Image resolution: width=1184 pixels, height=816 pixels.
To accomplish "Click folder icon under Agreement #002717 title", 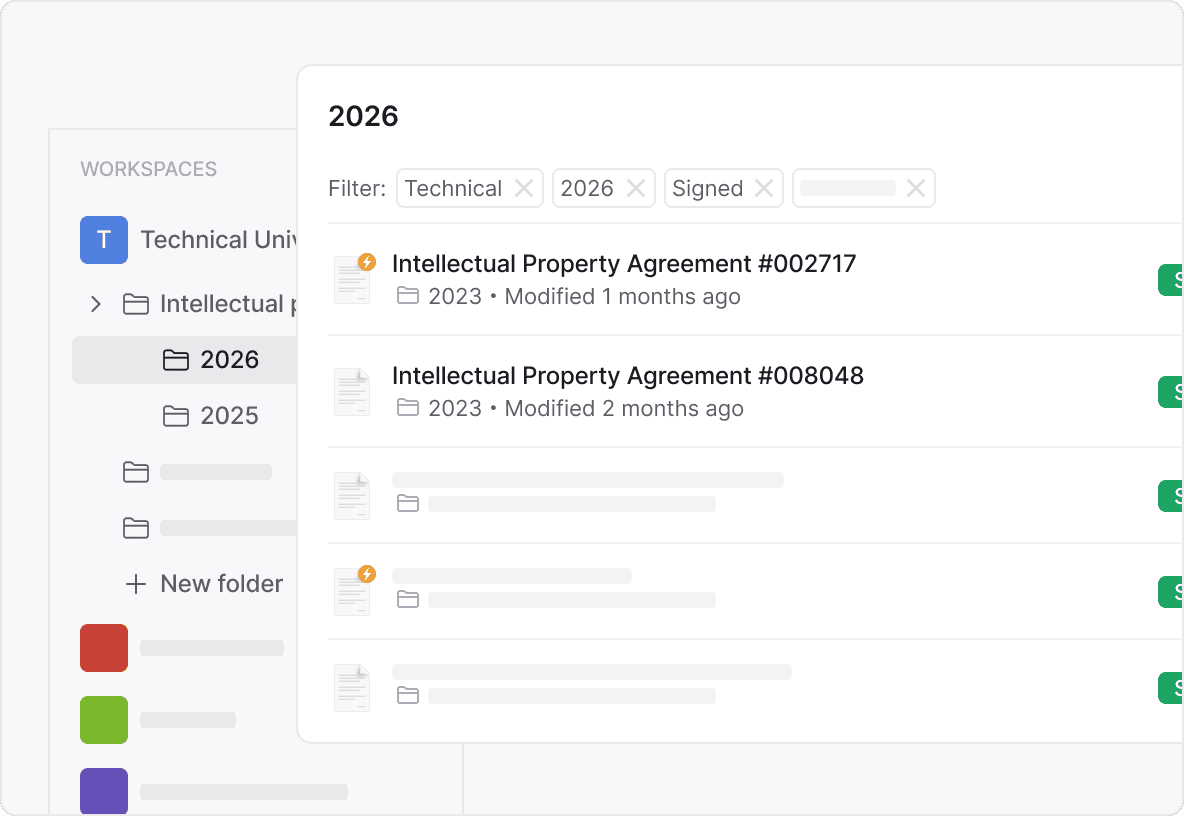I will click(x=408, y=296).
